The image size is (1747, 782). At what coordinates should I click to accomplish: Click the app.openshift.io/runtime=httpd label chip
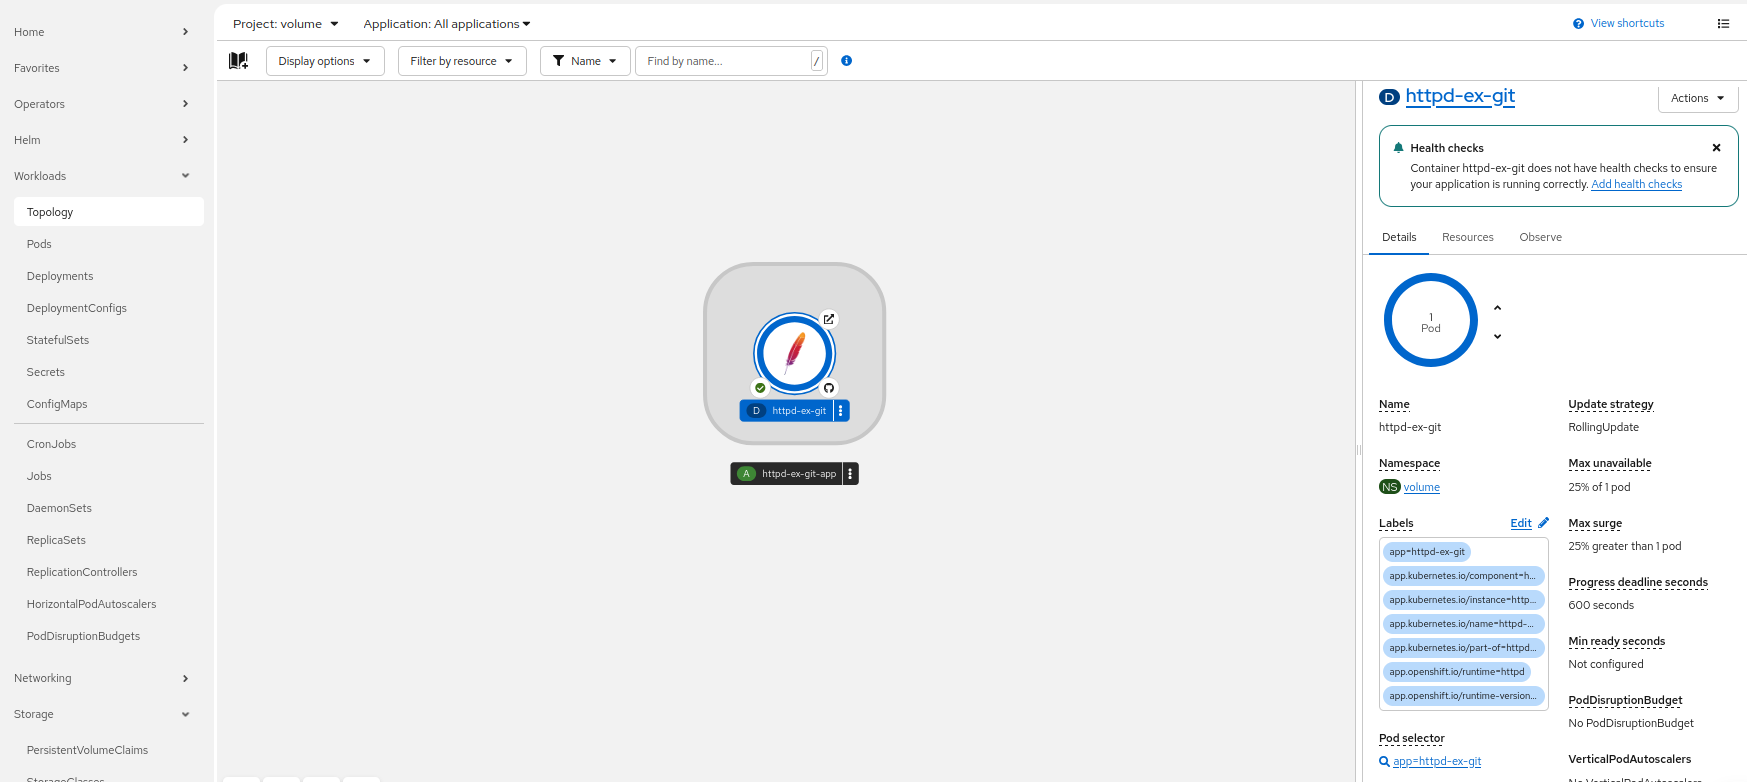pyautogui.click(x=1456, y=672)
